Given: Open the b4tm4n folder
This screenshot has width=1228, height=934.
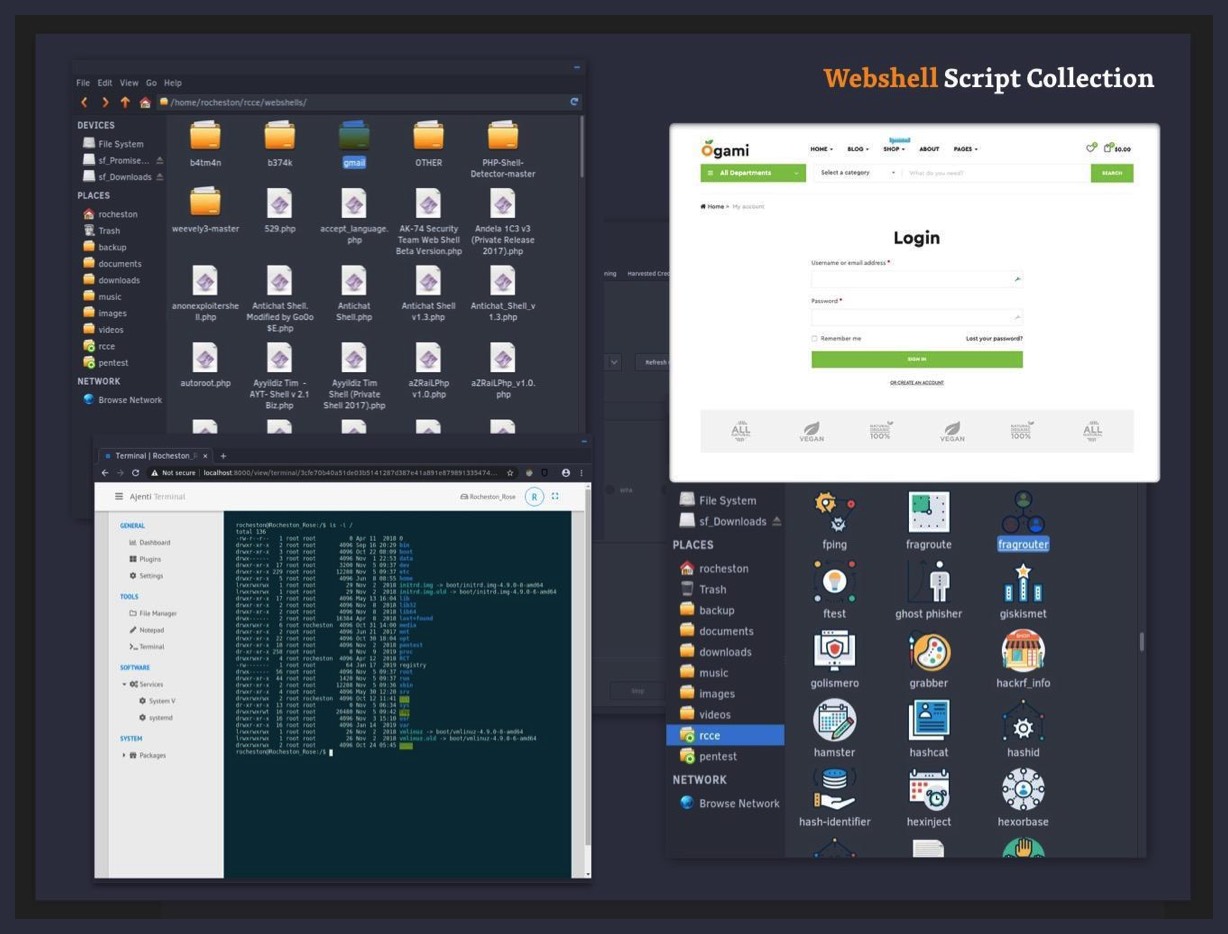Looking at the screenshot, I should (x=205, y=136).
